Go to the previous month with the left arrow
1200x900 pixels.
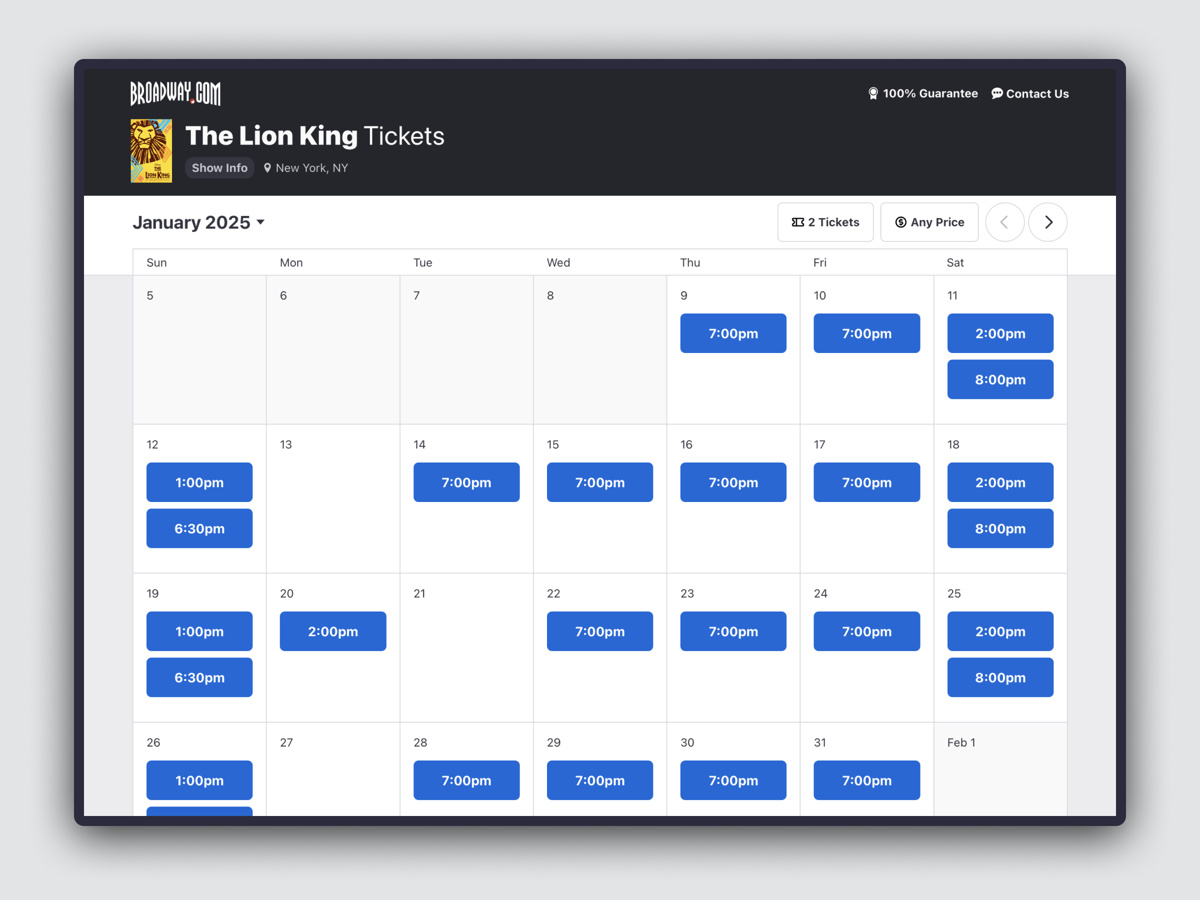[x=1004, y=222]
